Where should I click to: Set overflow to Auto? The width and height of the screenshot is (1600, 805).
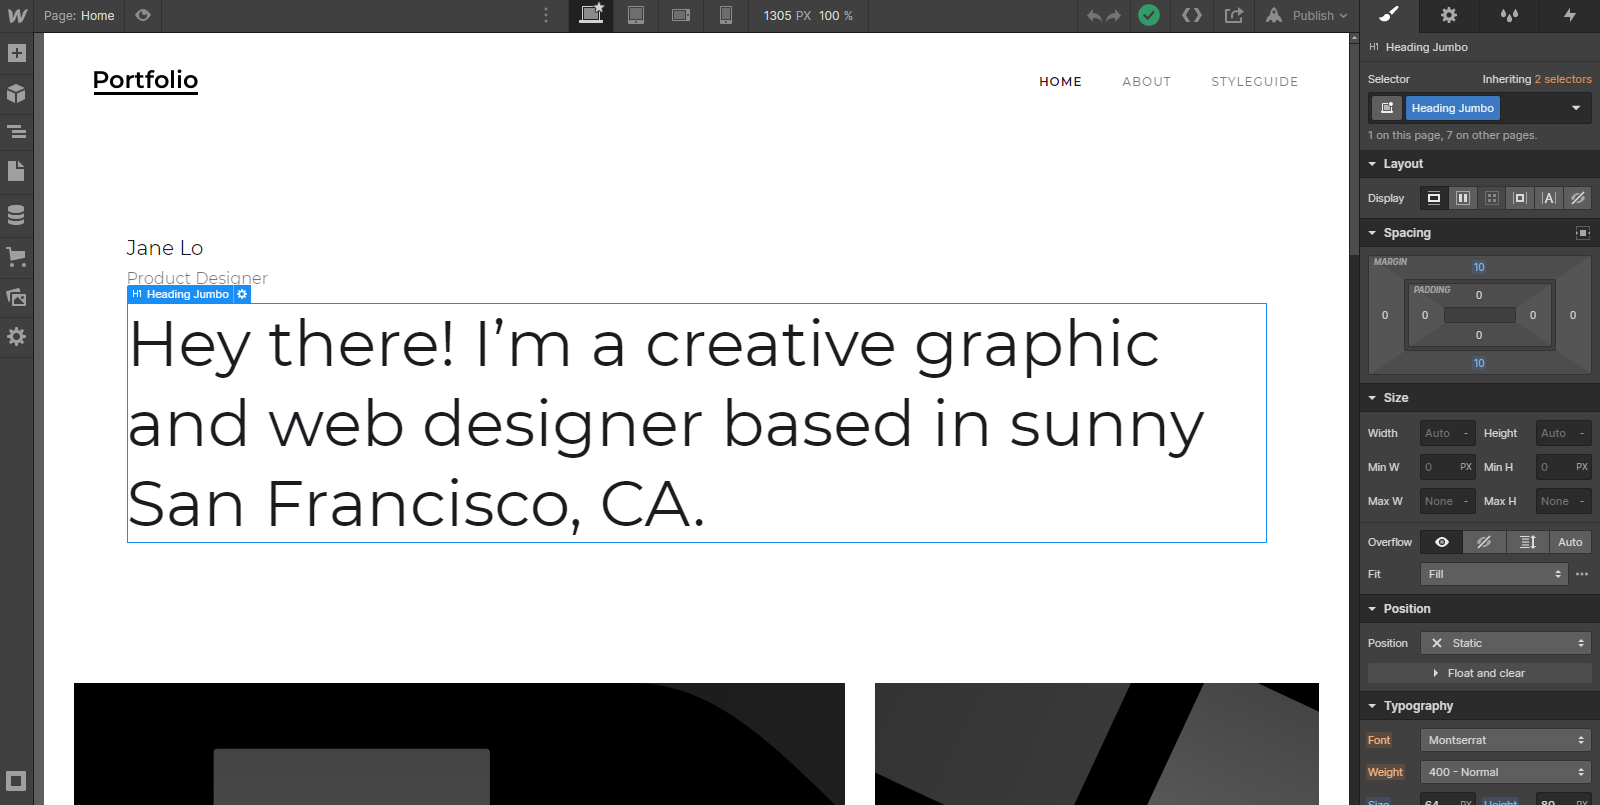pos(1570,542)
